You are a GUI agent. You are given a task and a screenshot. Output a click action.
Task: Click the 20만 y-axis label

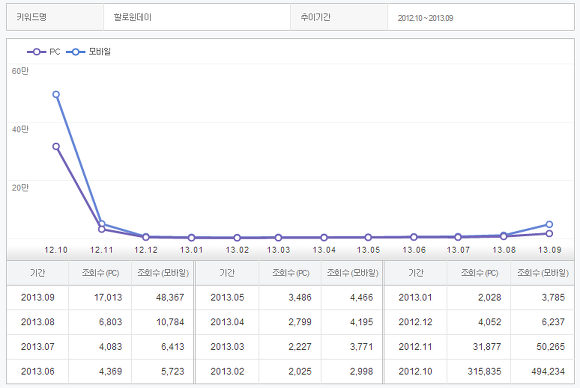(x=20, y=188)
